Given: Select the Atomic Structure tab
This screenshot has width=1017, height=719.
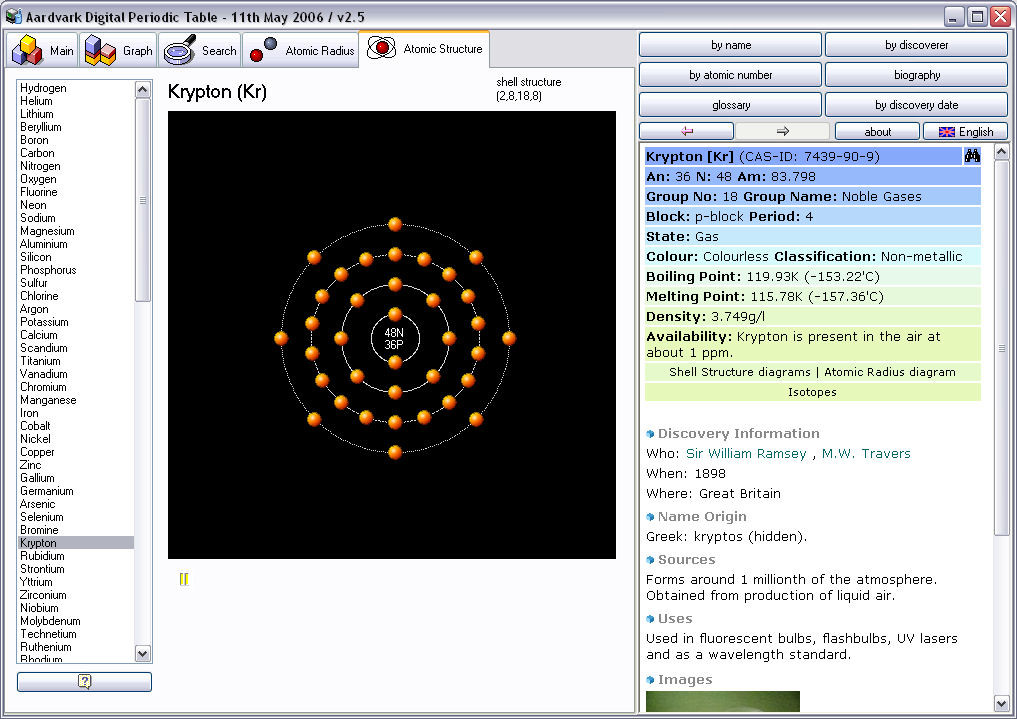Looking at the screenshot, I should 424,49.
